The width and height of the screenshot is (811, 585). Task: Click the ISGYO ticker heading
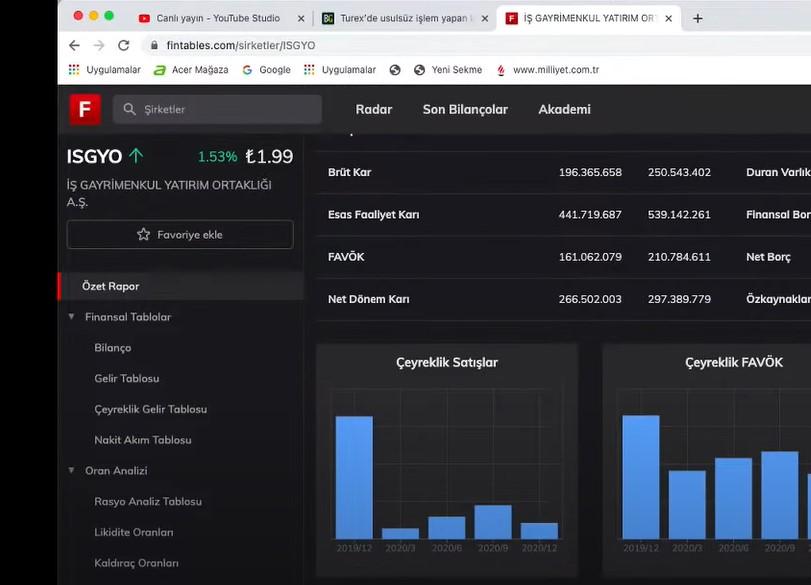click(94, 156)
